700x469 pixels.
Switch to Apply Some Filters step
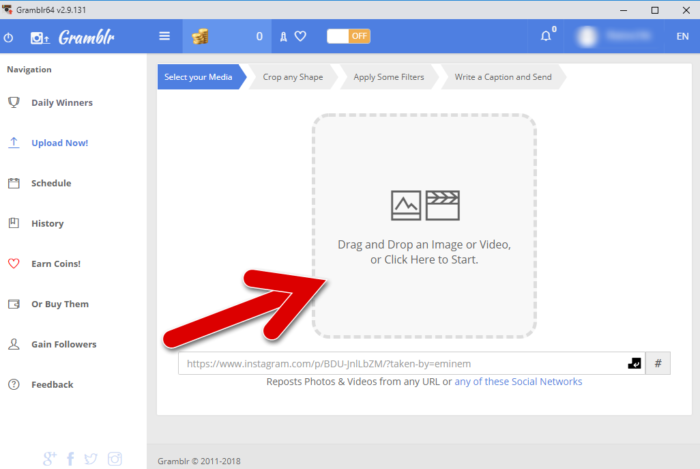[x=389, y=77]
